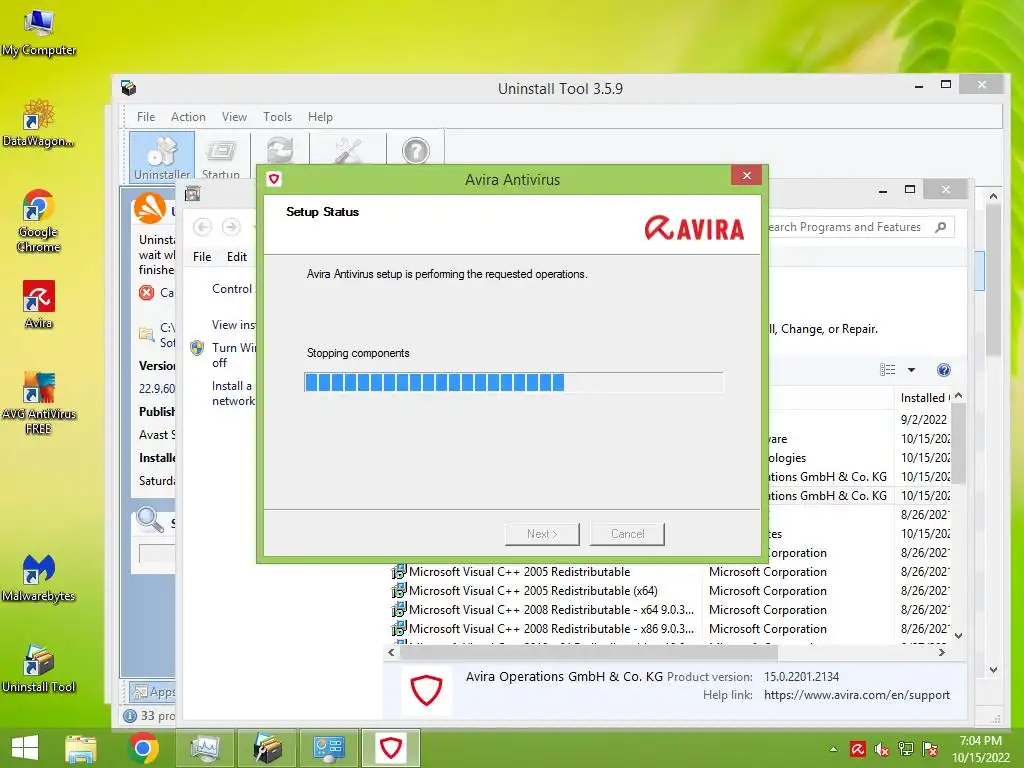Open Avira desktop shortcut

pos(39,304)
